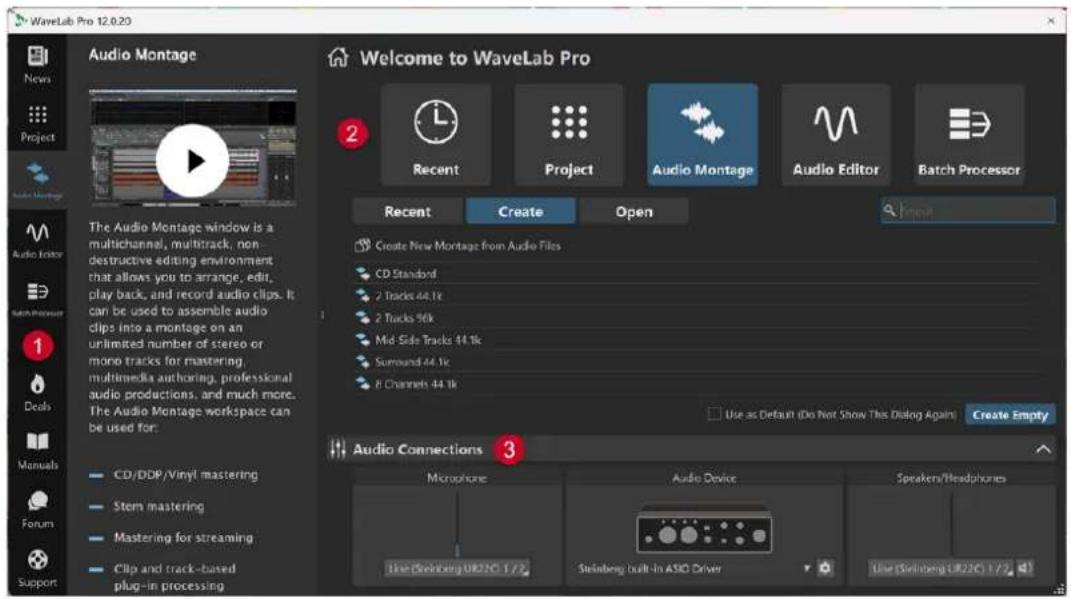Viewport: 1071px width, 599px height.
Task: Click the audio interface device image
Action: (704, 530)
